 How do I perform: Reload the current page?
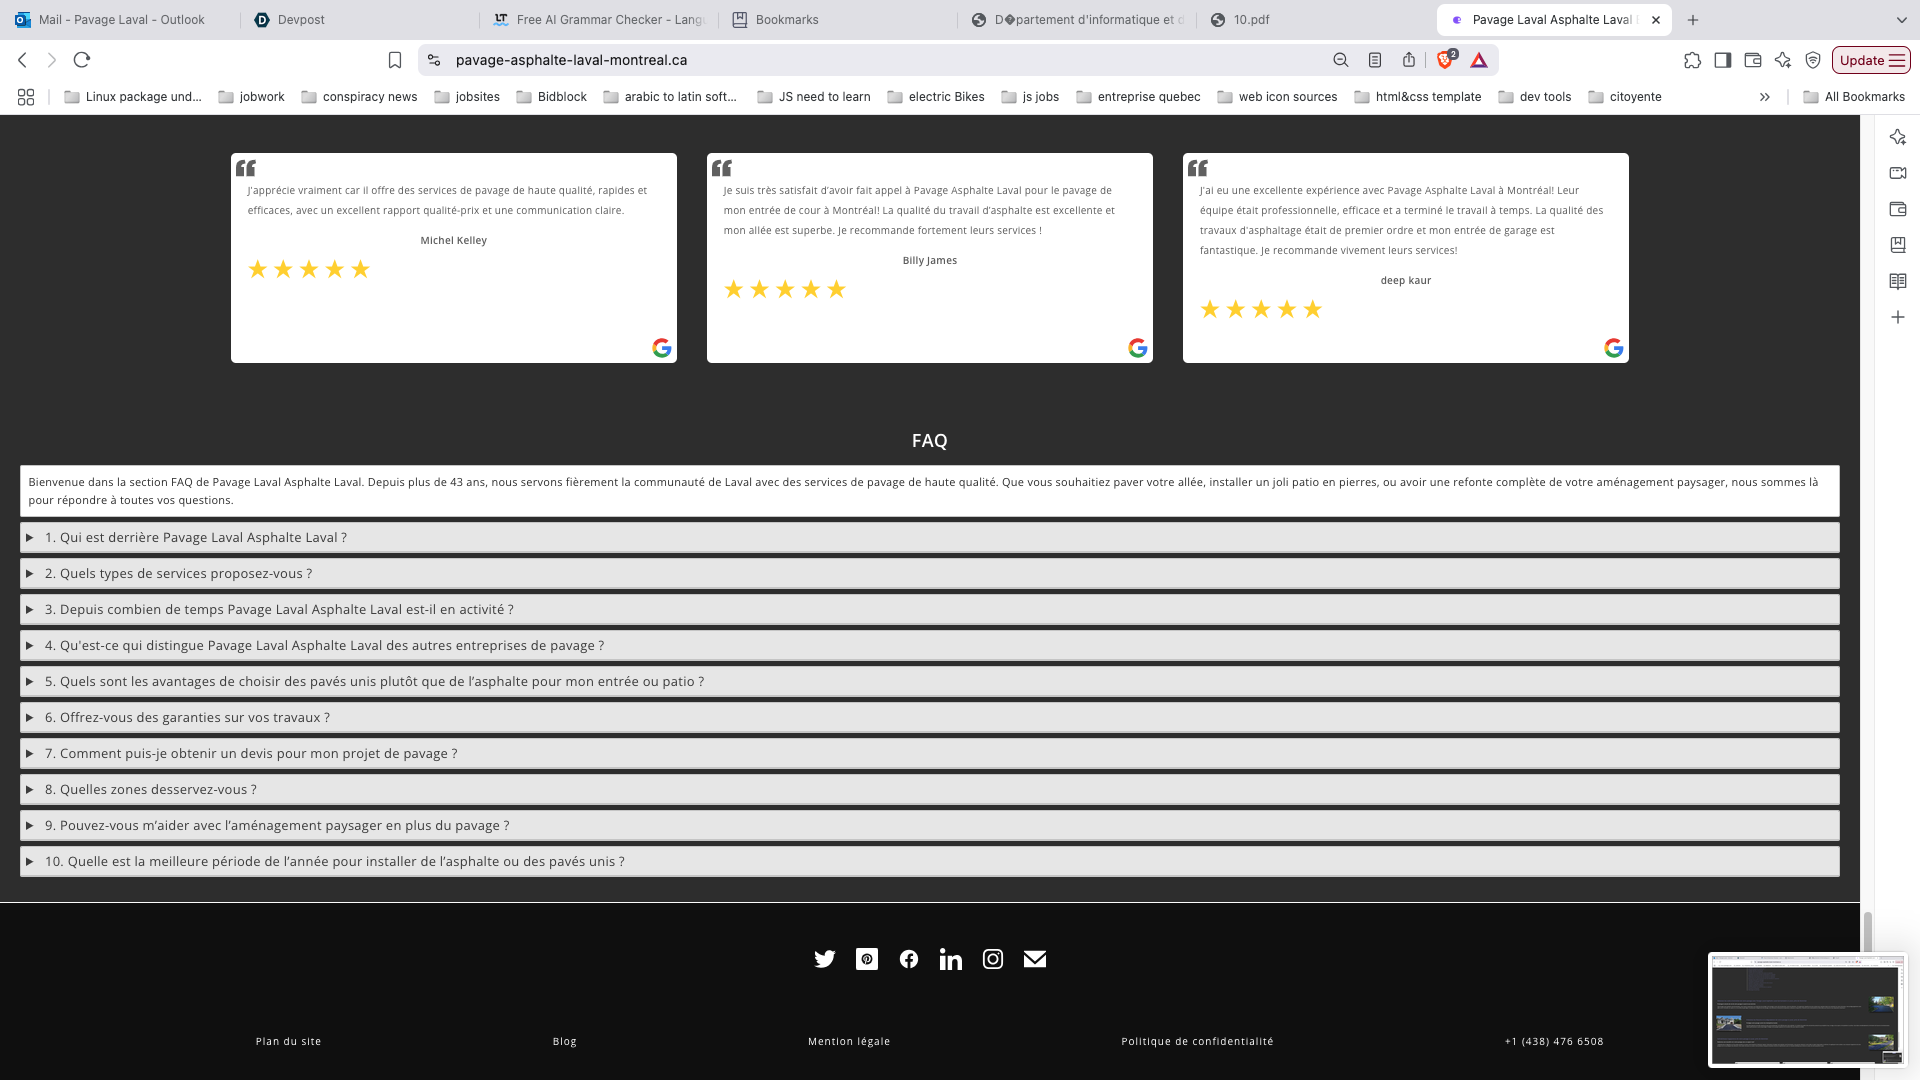82,60
